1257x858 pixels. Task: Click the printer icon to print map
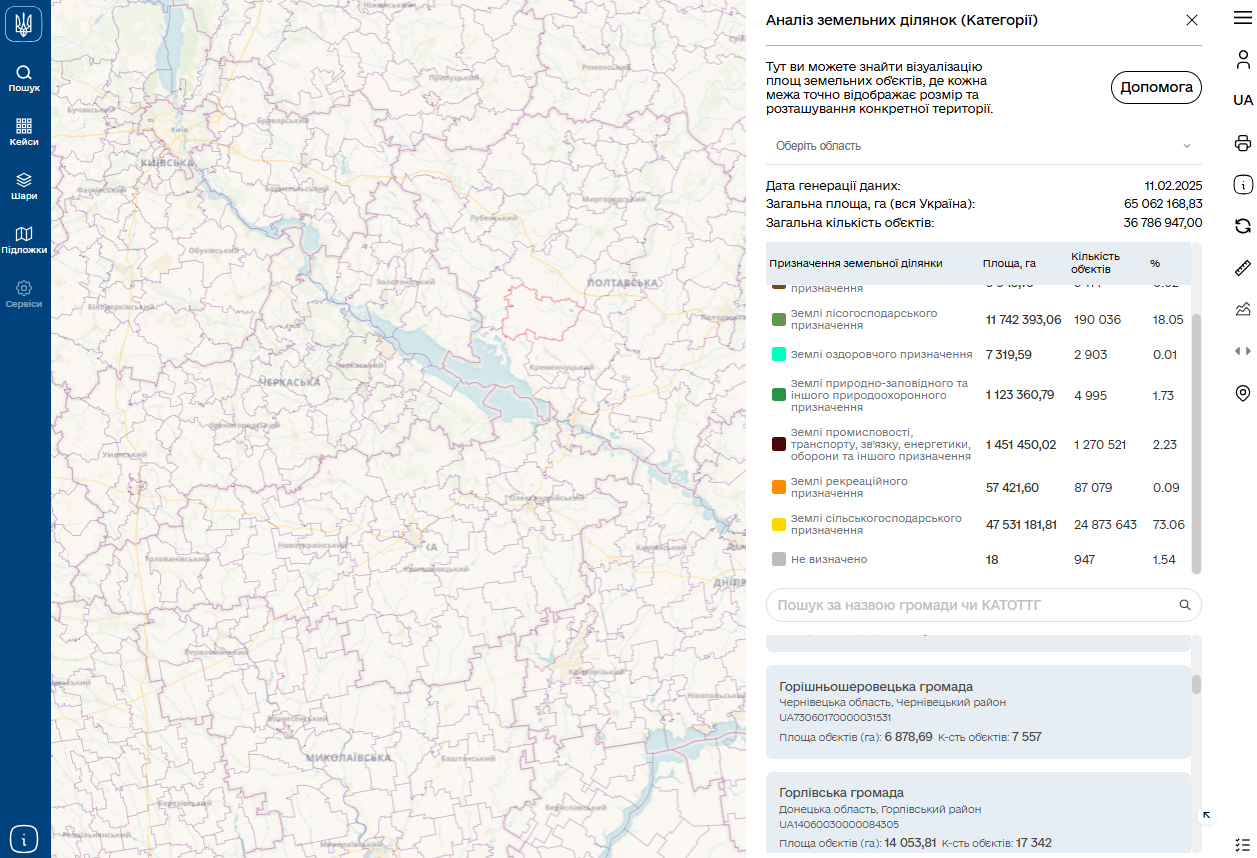(x=1243, y=143)
